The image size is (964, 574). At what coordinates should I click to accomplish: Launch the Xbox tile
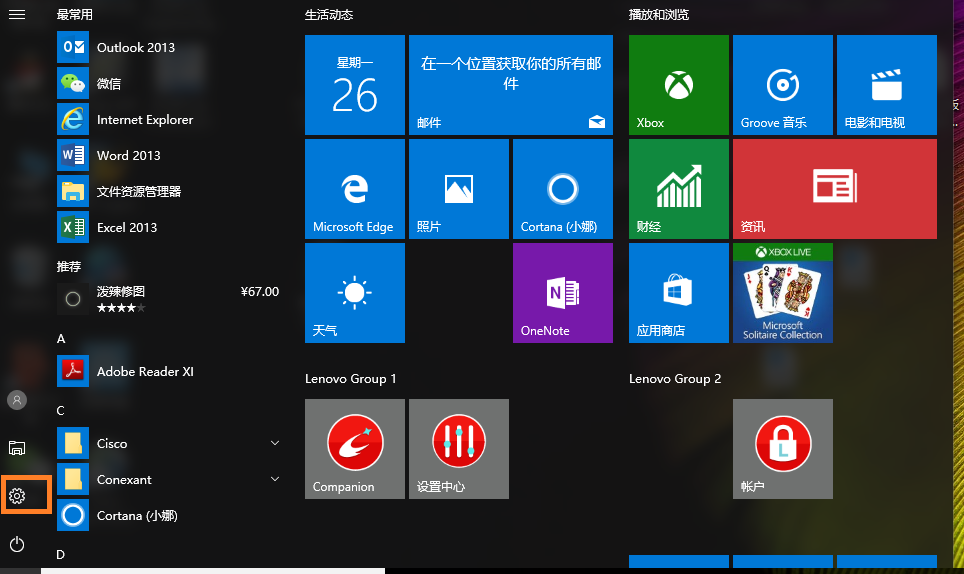click(679, 85)
